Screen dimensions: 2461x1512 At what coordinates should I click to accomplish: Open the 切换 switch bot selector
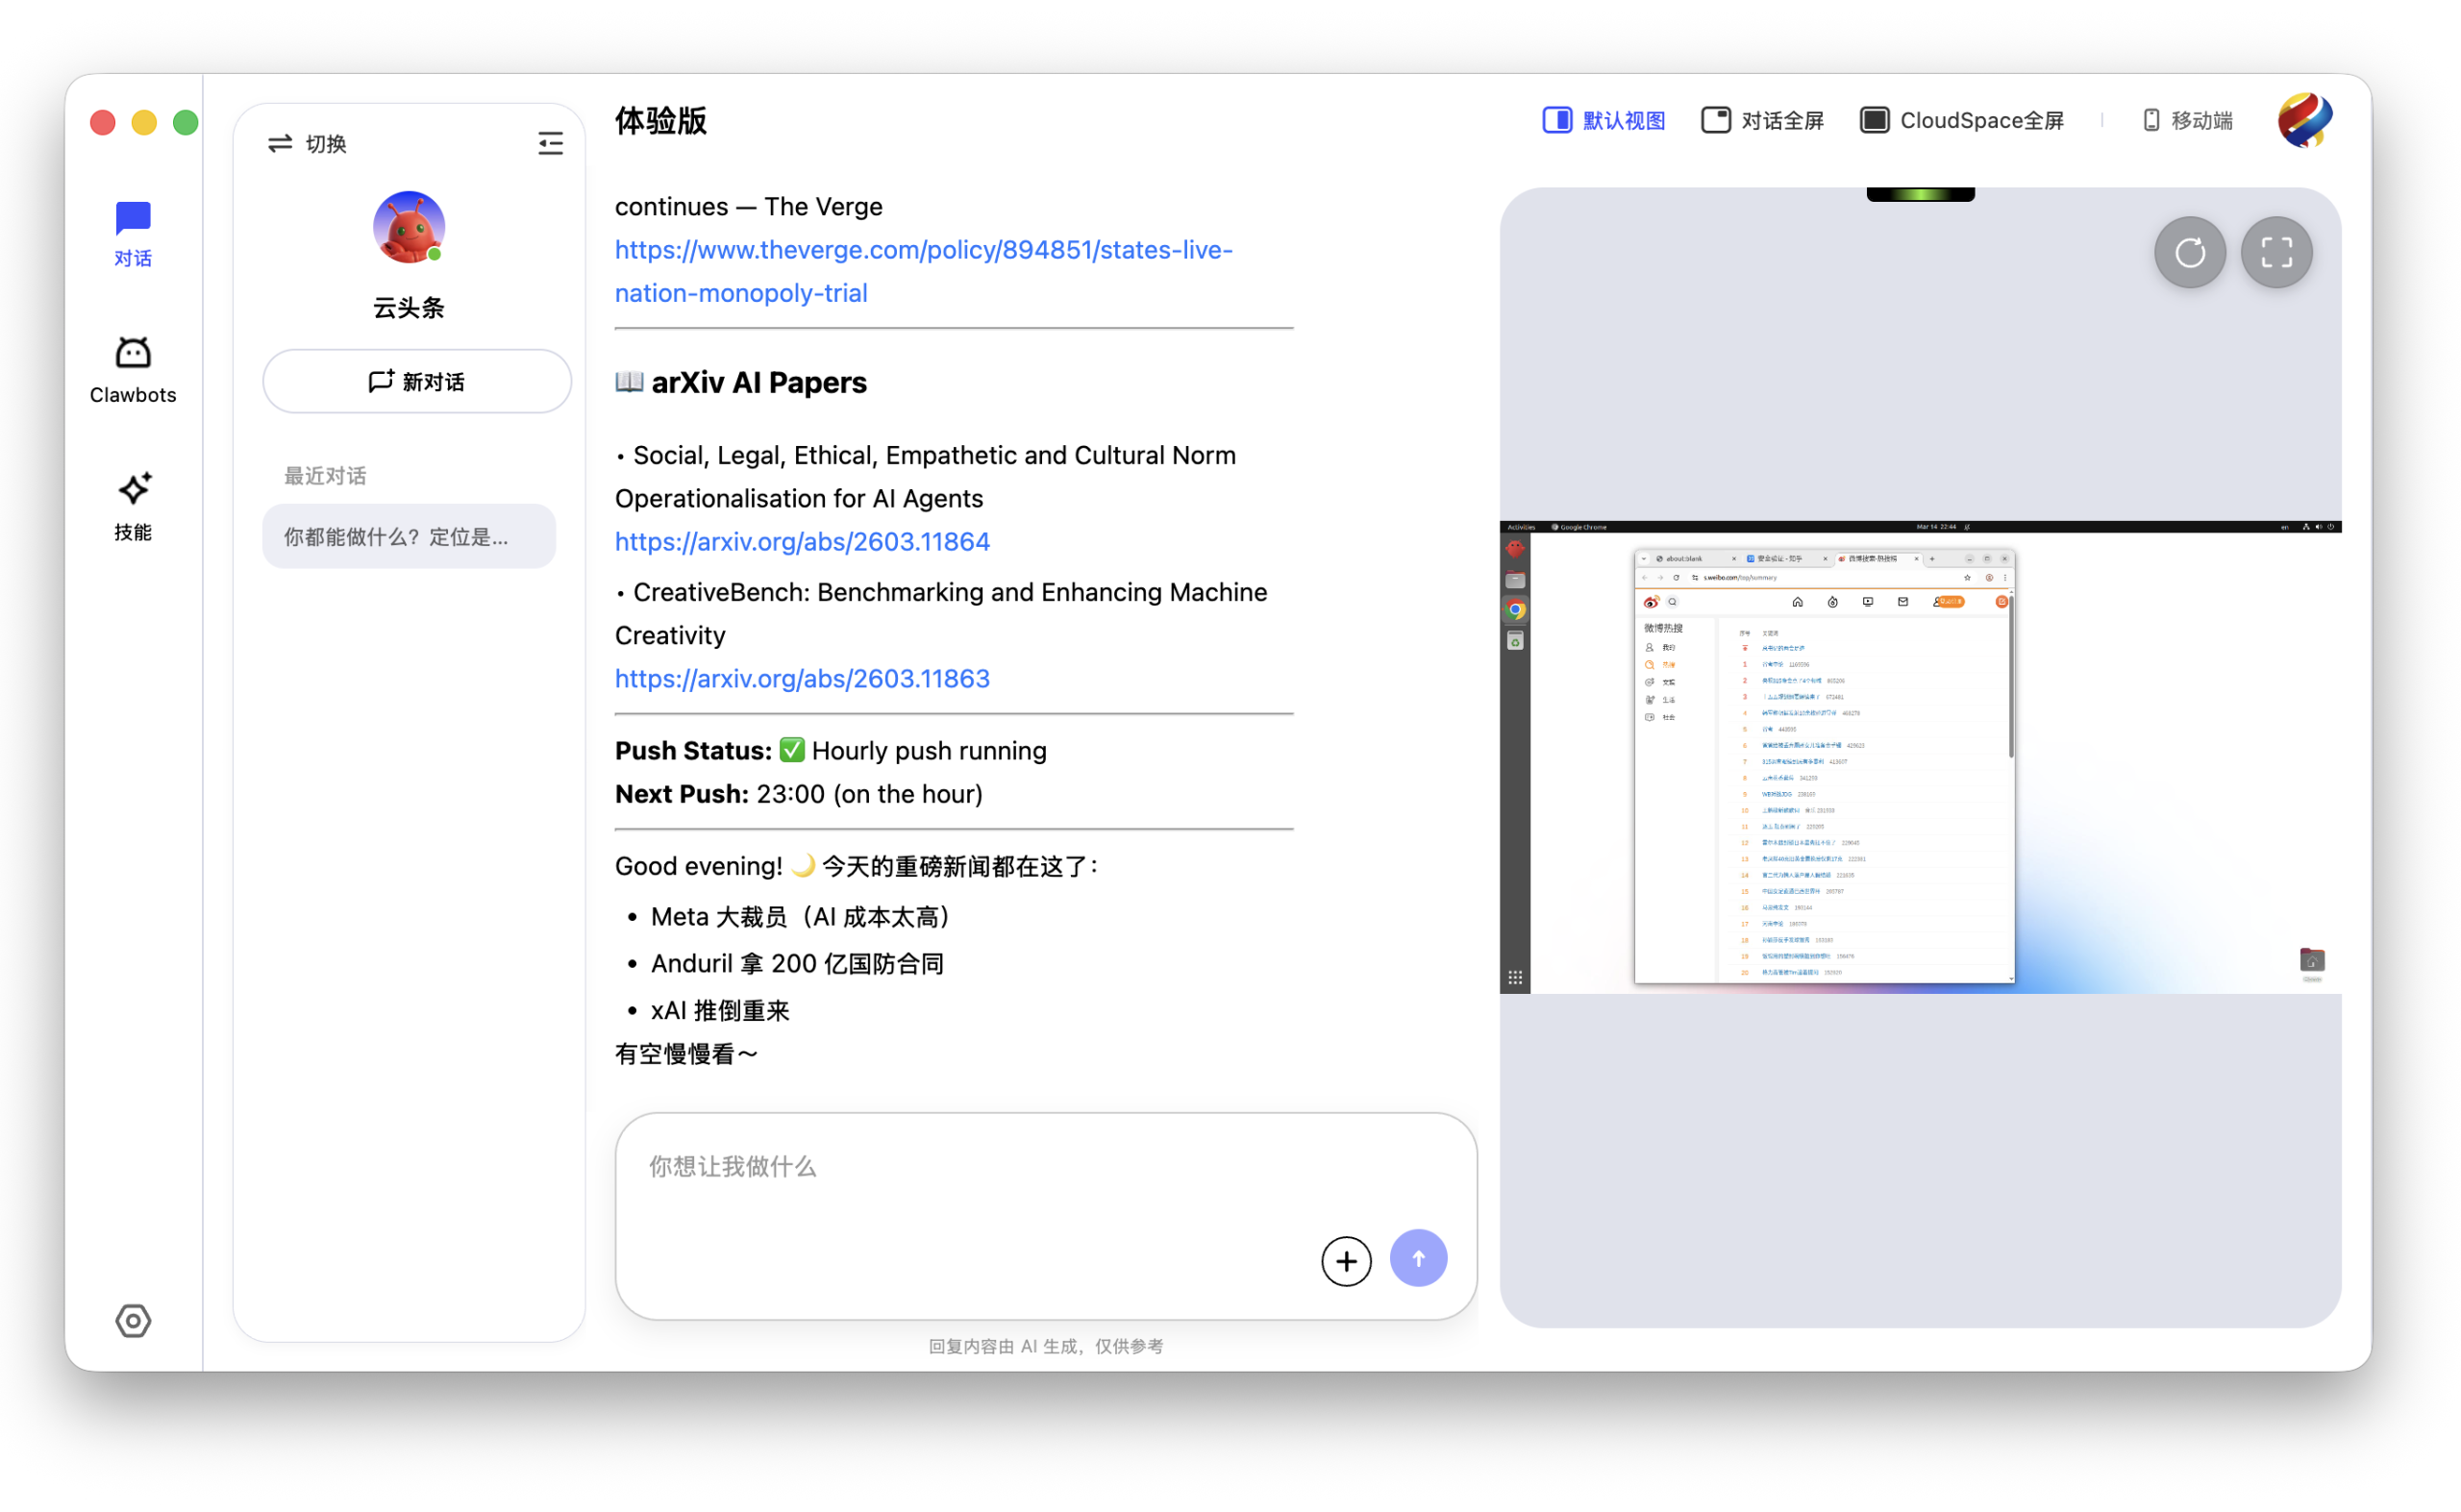[307, 143]
